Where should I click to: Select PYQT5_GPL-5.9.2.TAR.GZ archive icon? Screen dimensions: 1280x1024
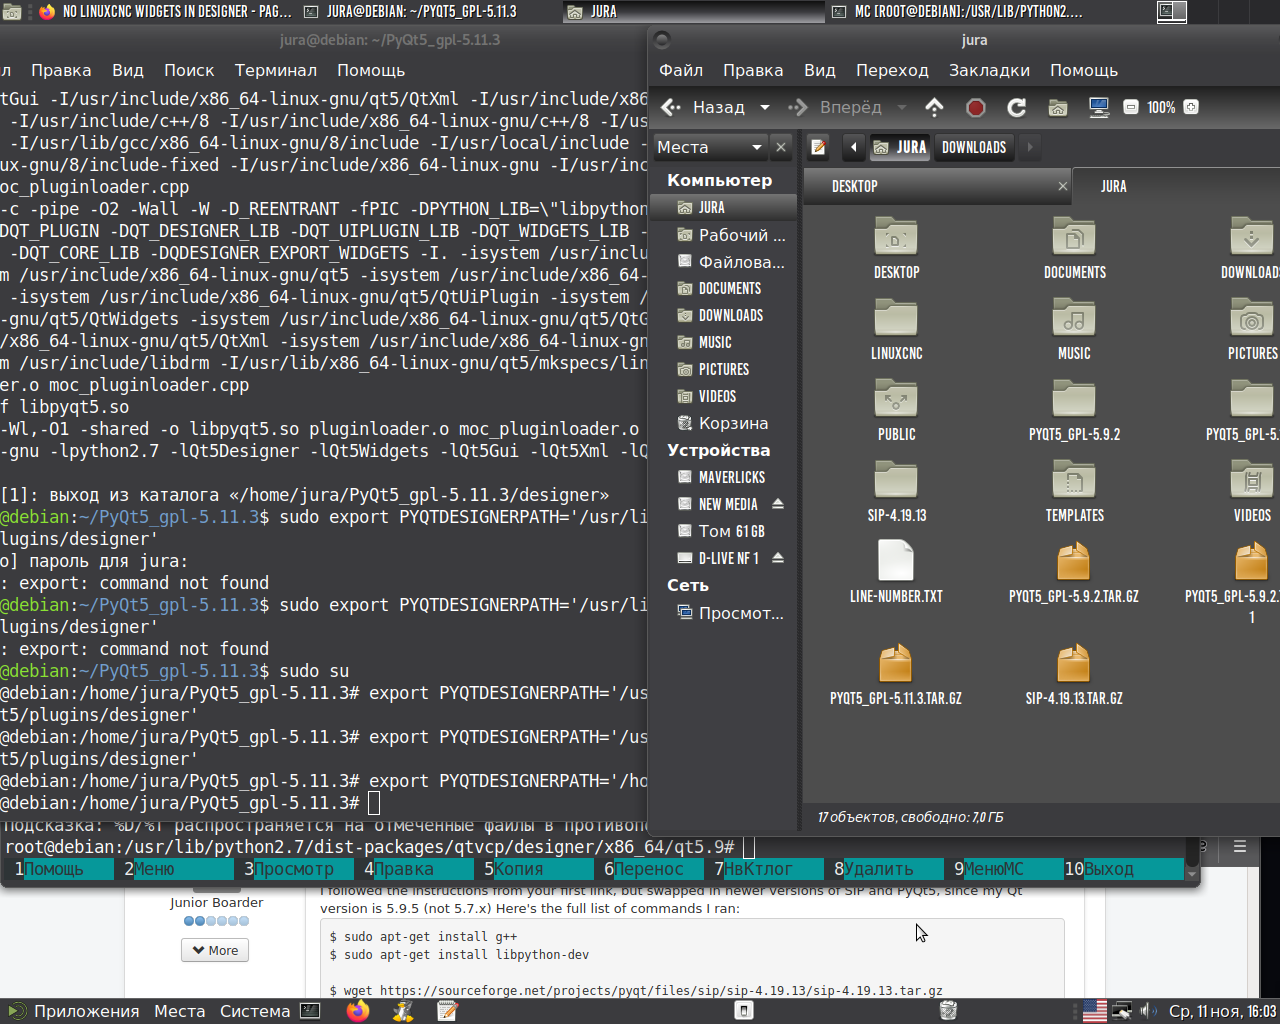click(x=1074, y=562)
